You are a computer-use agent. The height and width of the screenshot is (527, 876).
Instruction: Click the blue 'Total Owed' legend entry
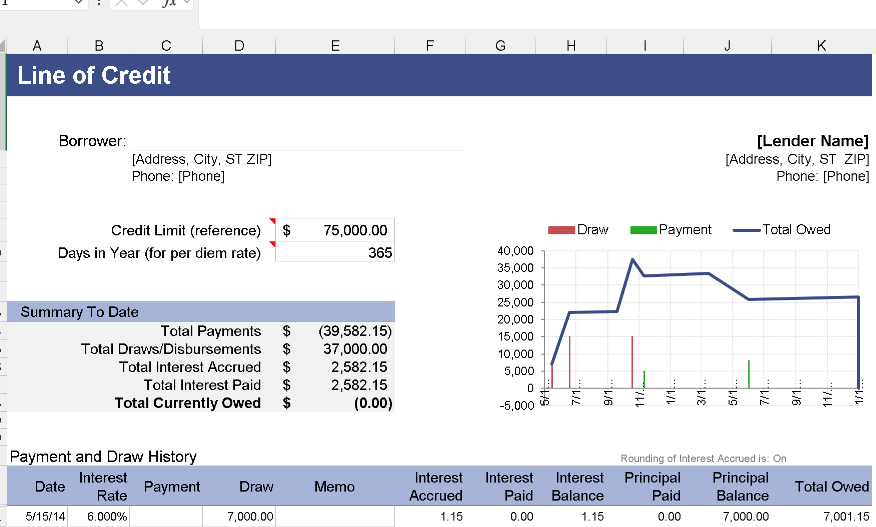click(x=782, y=230)
